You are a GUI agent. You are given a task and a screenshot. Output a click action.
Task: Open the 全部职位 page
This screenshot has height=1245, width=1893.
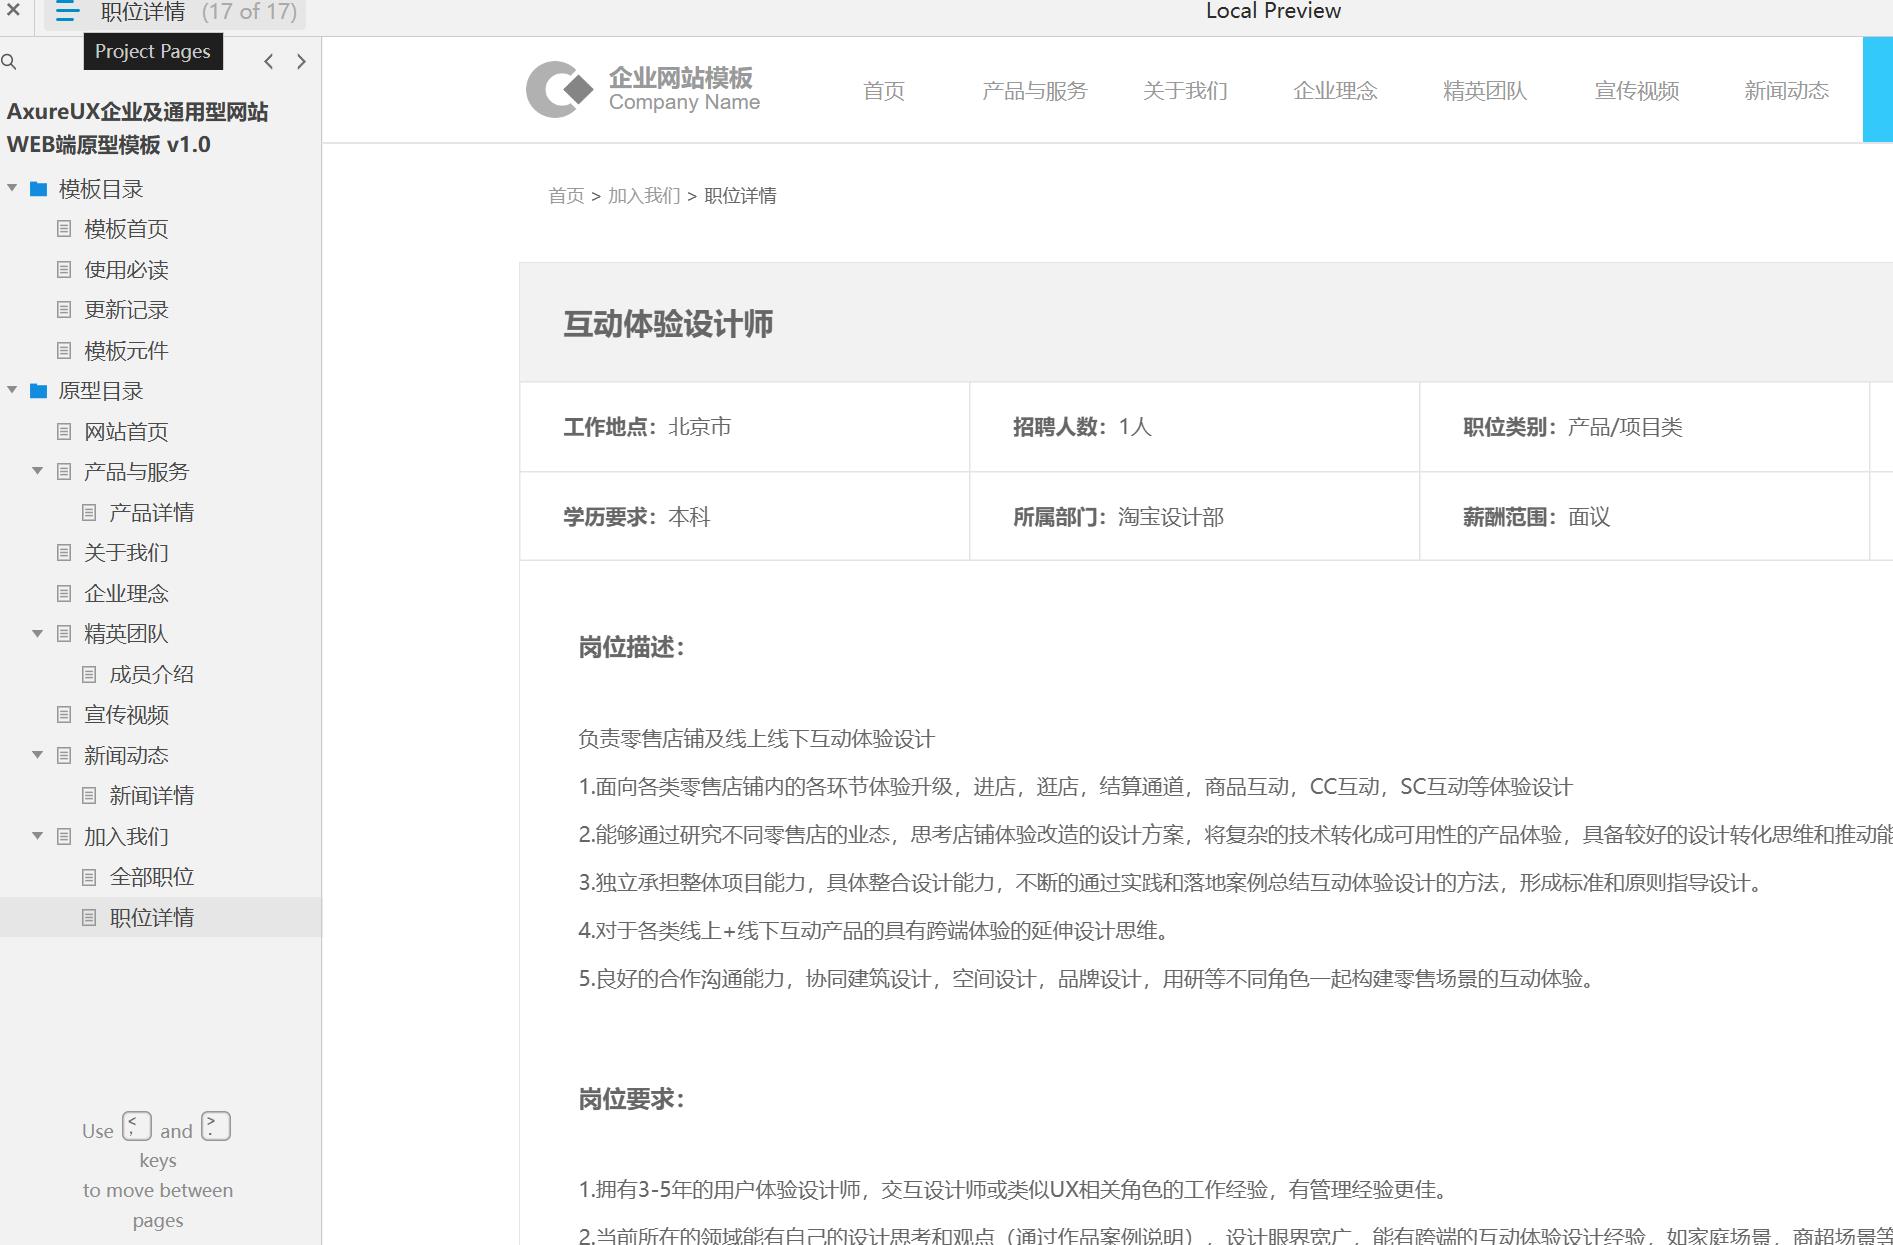tap(151, 877)
